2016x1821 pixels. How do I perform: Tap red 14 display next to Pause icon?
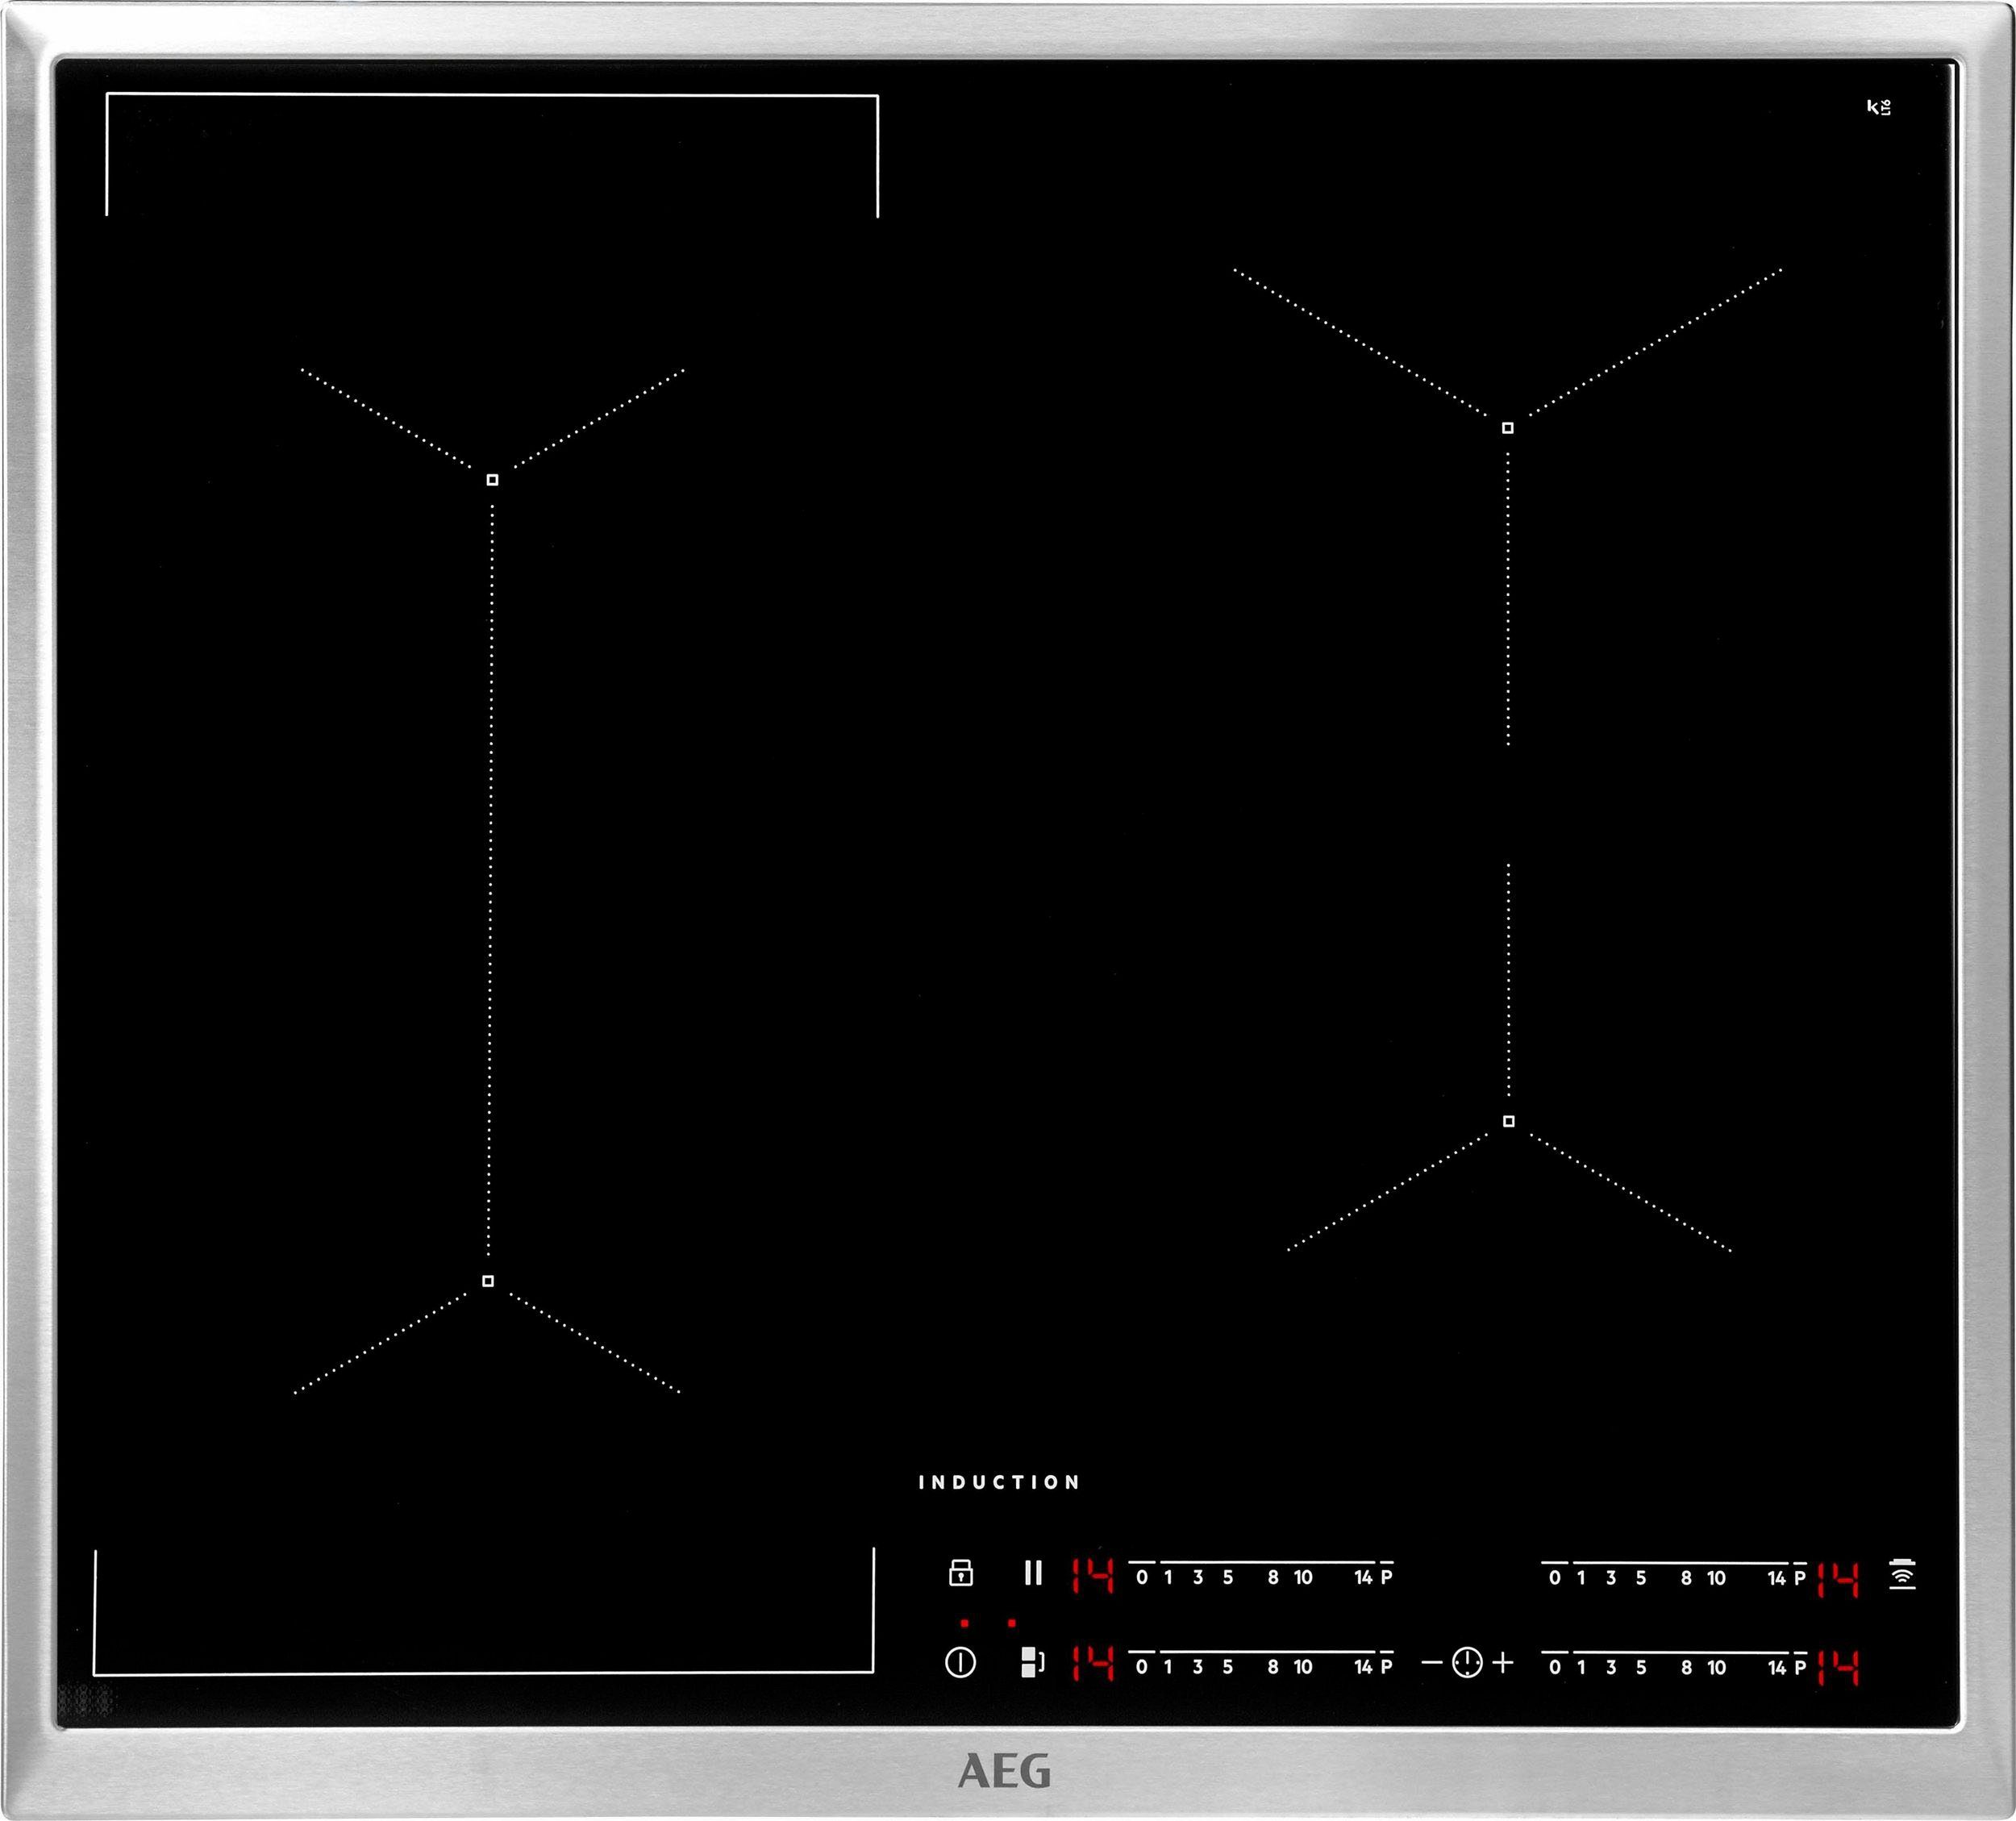coord(1092,1576)
